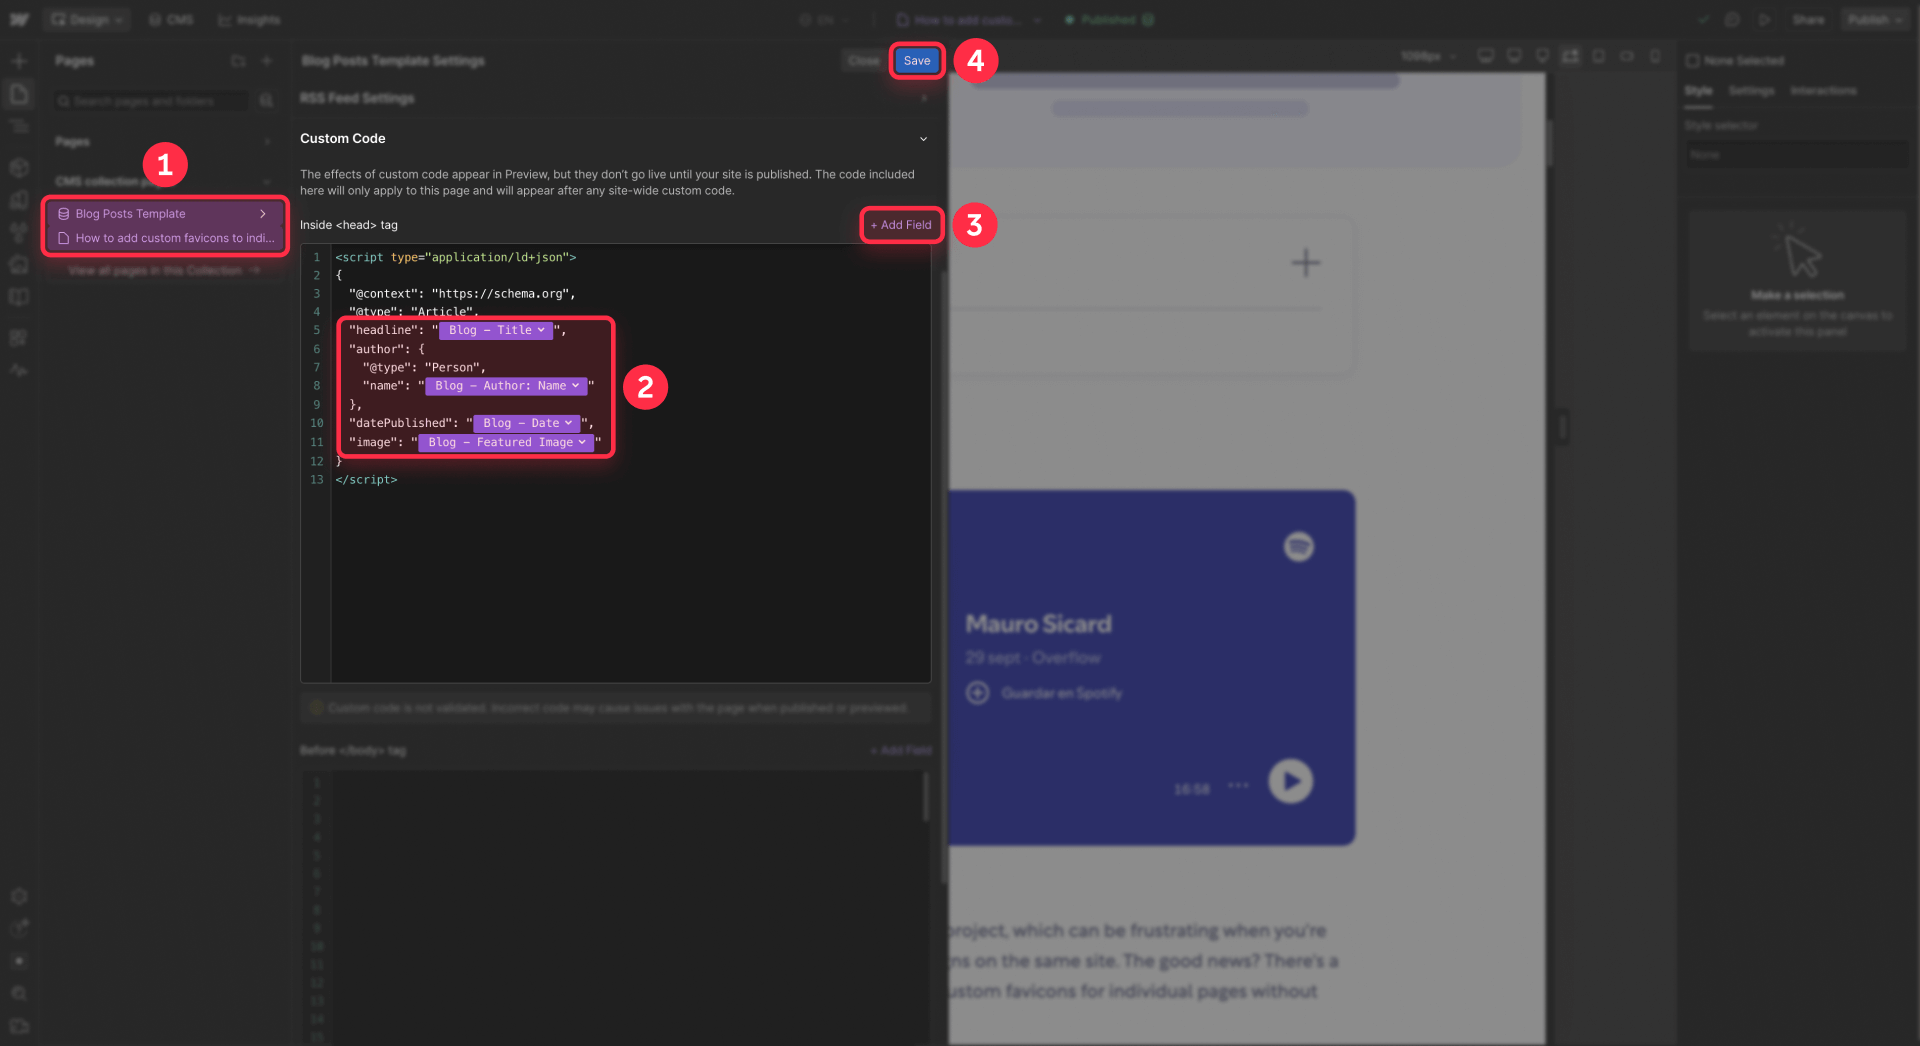Open the Add Elements panel
Screen dimensions: 1920x1046
tap(19, 60)
